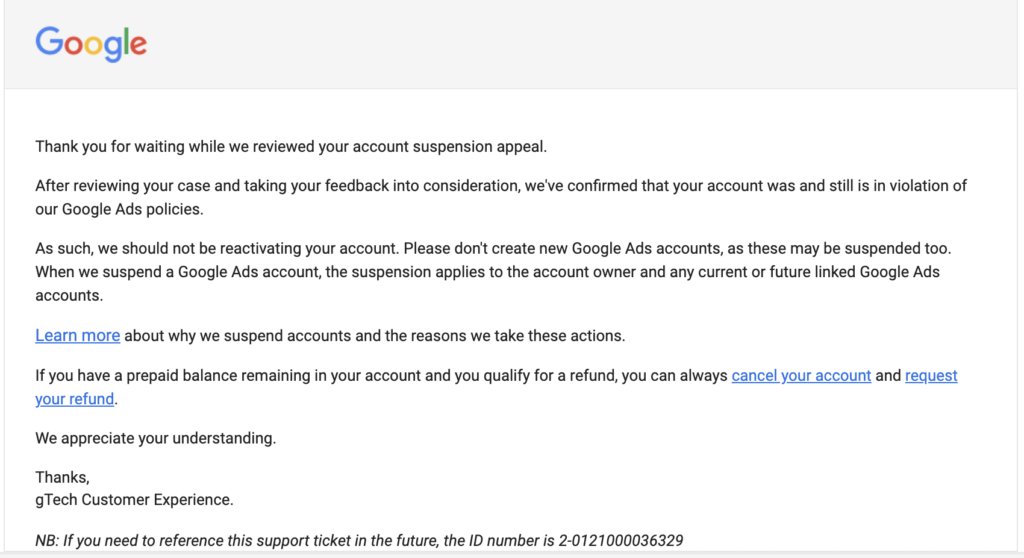Open the "Learn more" link

[x=77, y=336]
